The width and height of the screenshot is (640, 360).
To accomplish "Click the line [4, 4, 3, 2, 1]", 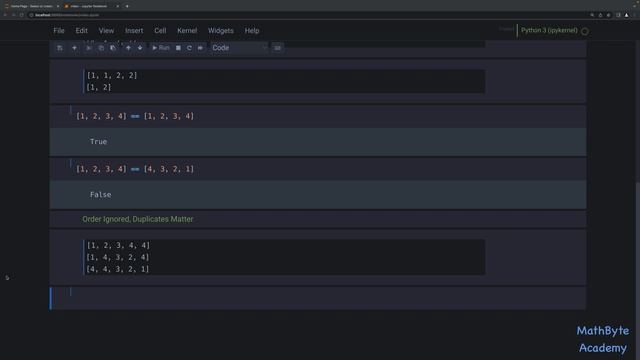I will click(x=118, y=269).
